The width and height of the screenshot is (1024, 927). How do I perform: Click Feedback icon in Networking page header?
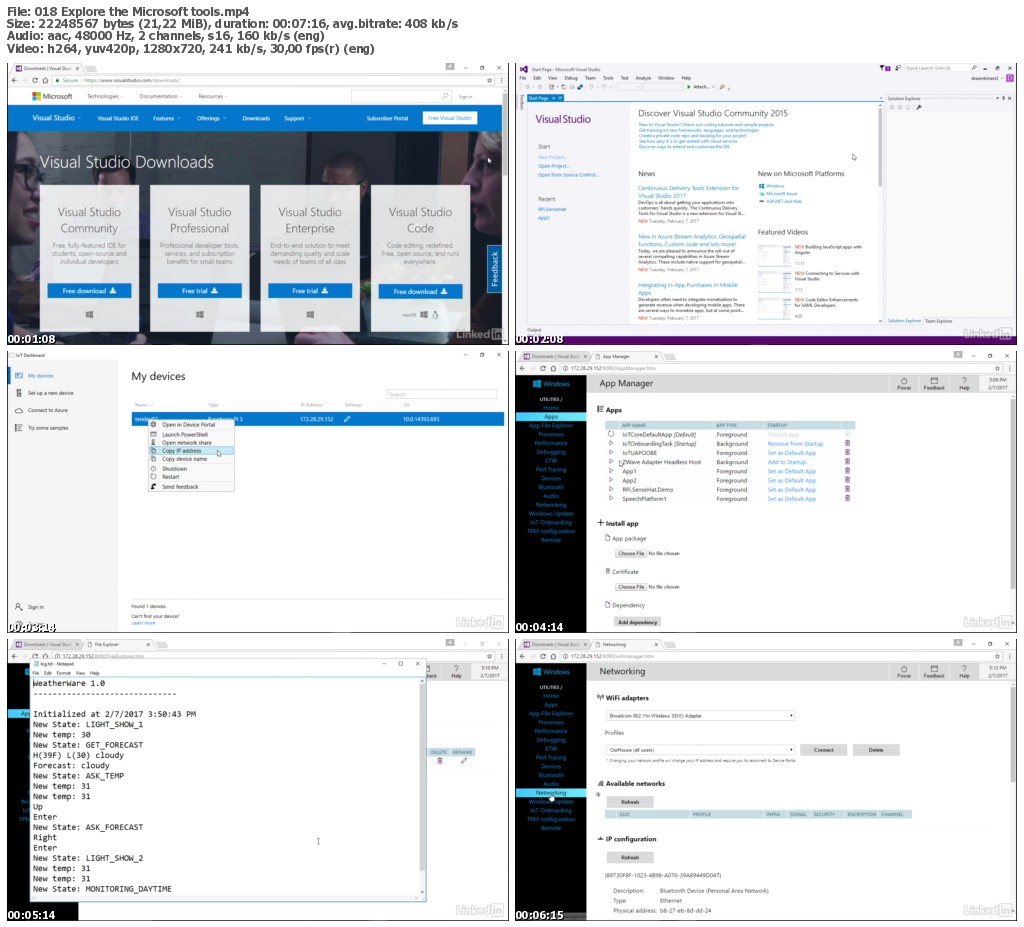pos(934,668)
